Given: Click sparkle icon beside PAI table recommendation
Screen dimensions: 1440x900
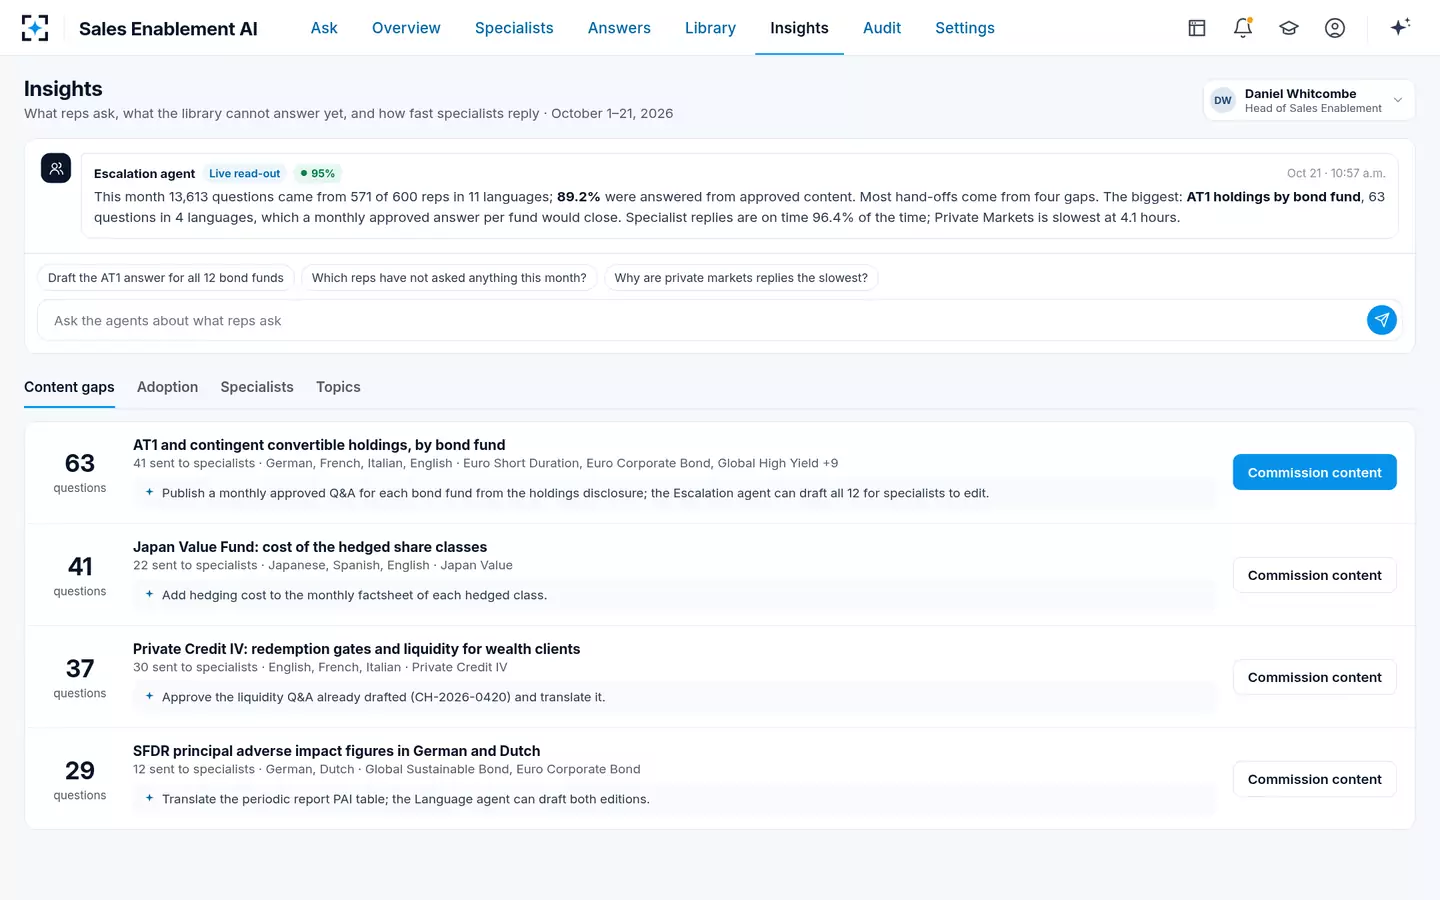Looking at the screenshot, I should [x=149, y=798].
